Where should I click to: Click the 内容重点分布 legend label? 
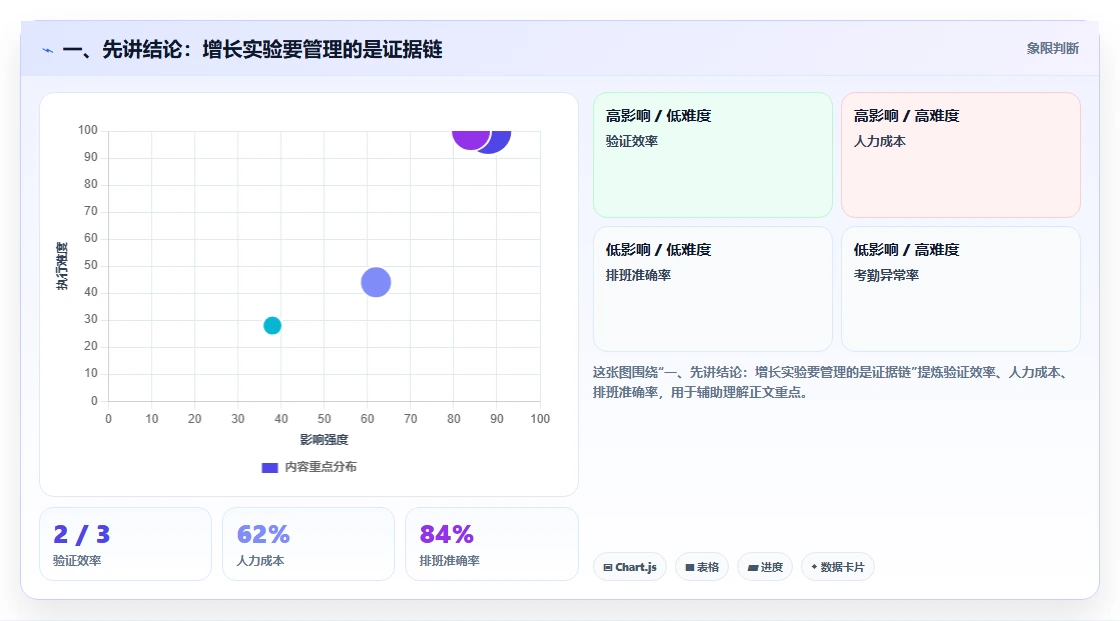(x=320, y=467)
